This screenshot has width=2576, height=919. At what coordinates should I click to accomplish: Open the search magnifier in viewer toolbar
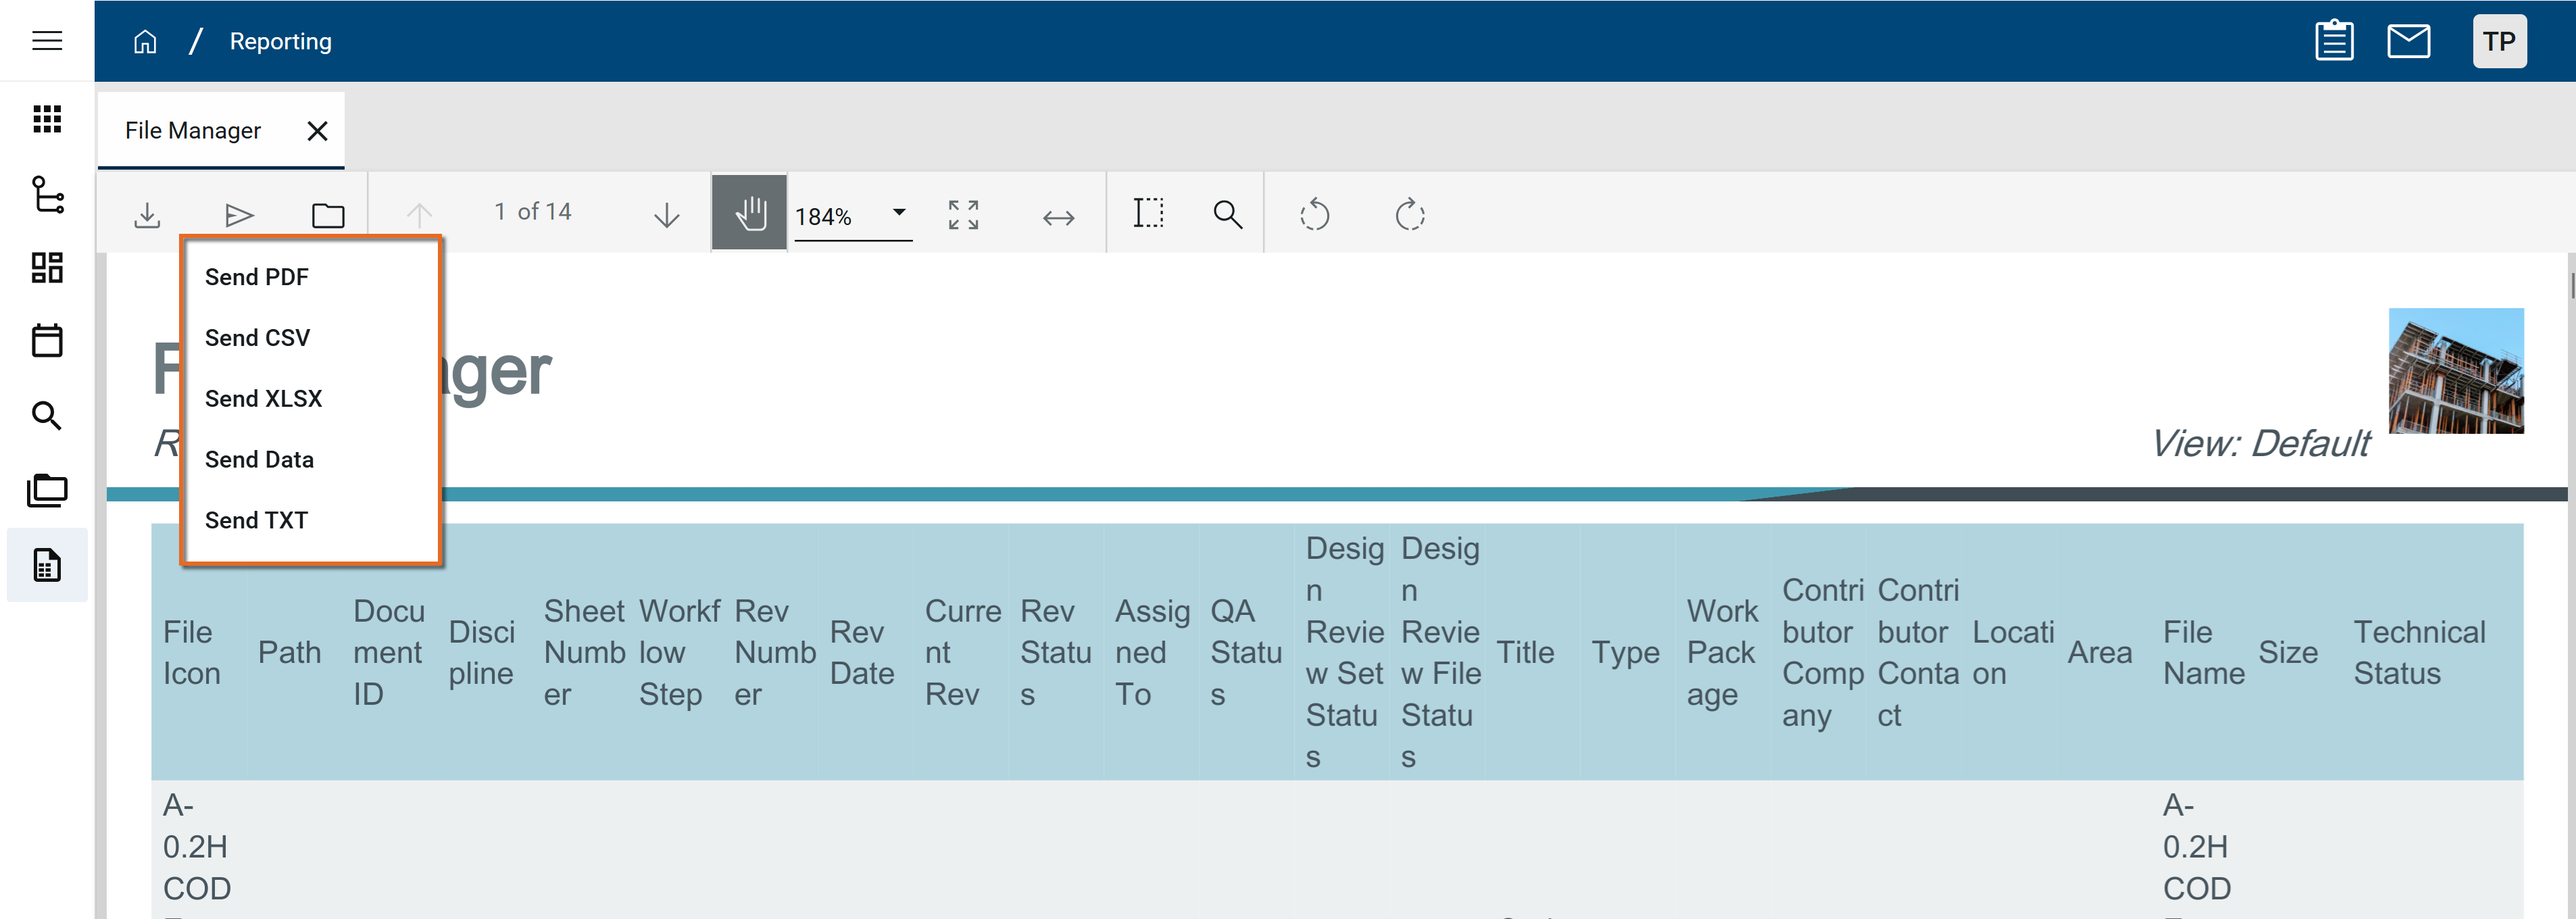tap(1227, 215)
